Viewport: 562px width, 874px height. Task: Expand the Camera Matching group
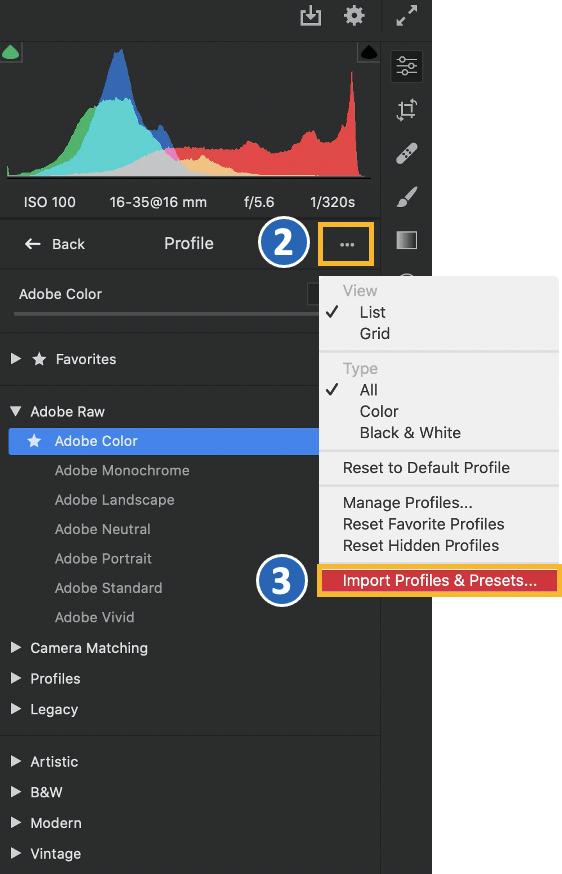tap(16, 648)
